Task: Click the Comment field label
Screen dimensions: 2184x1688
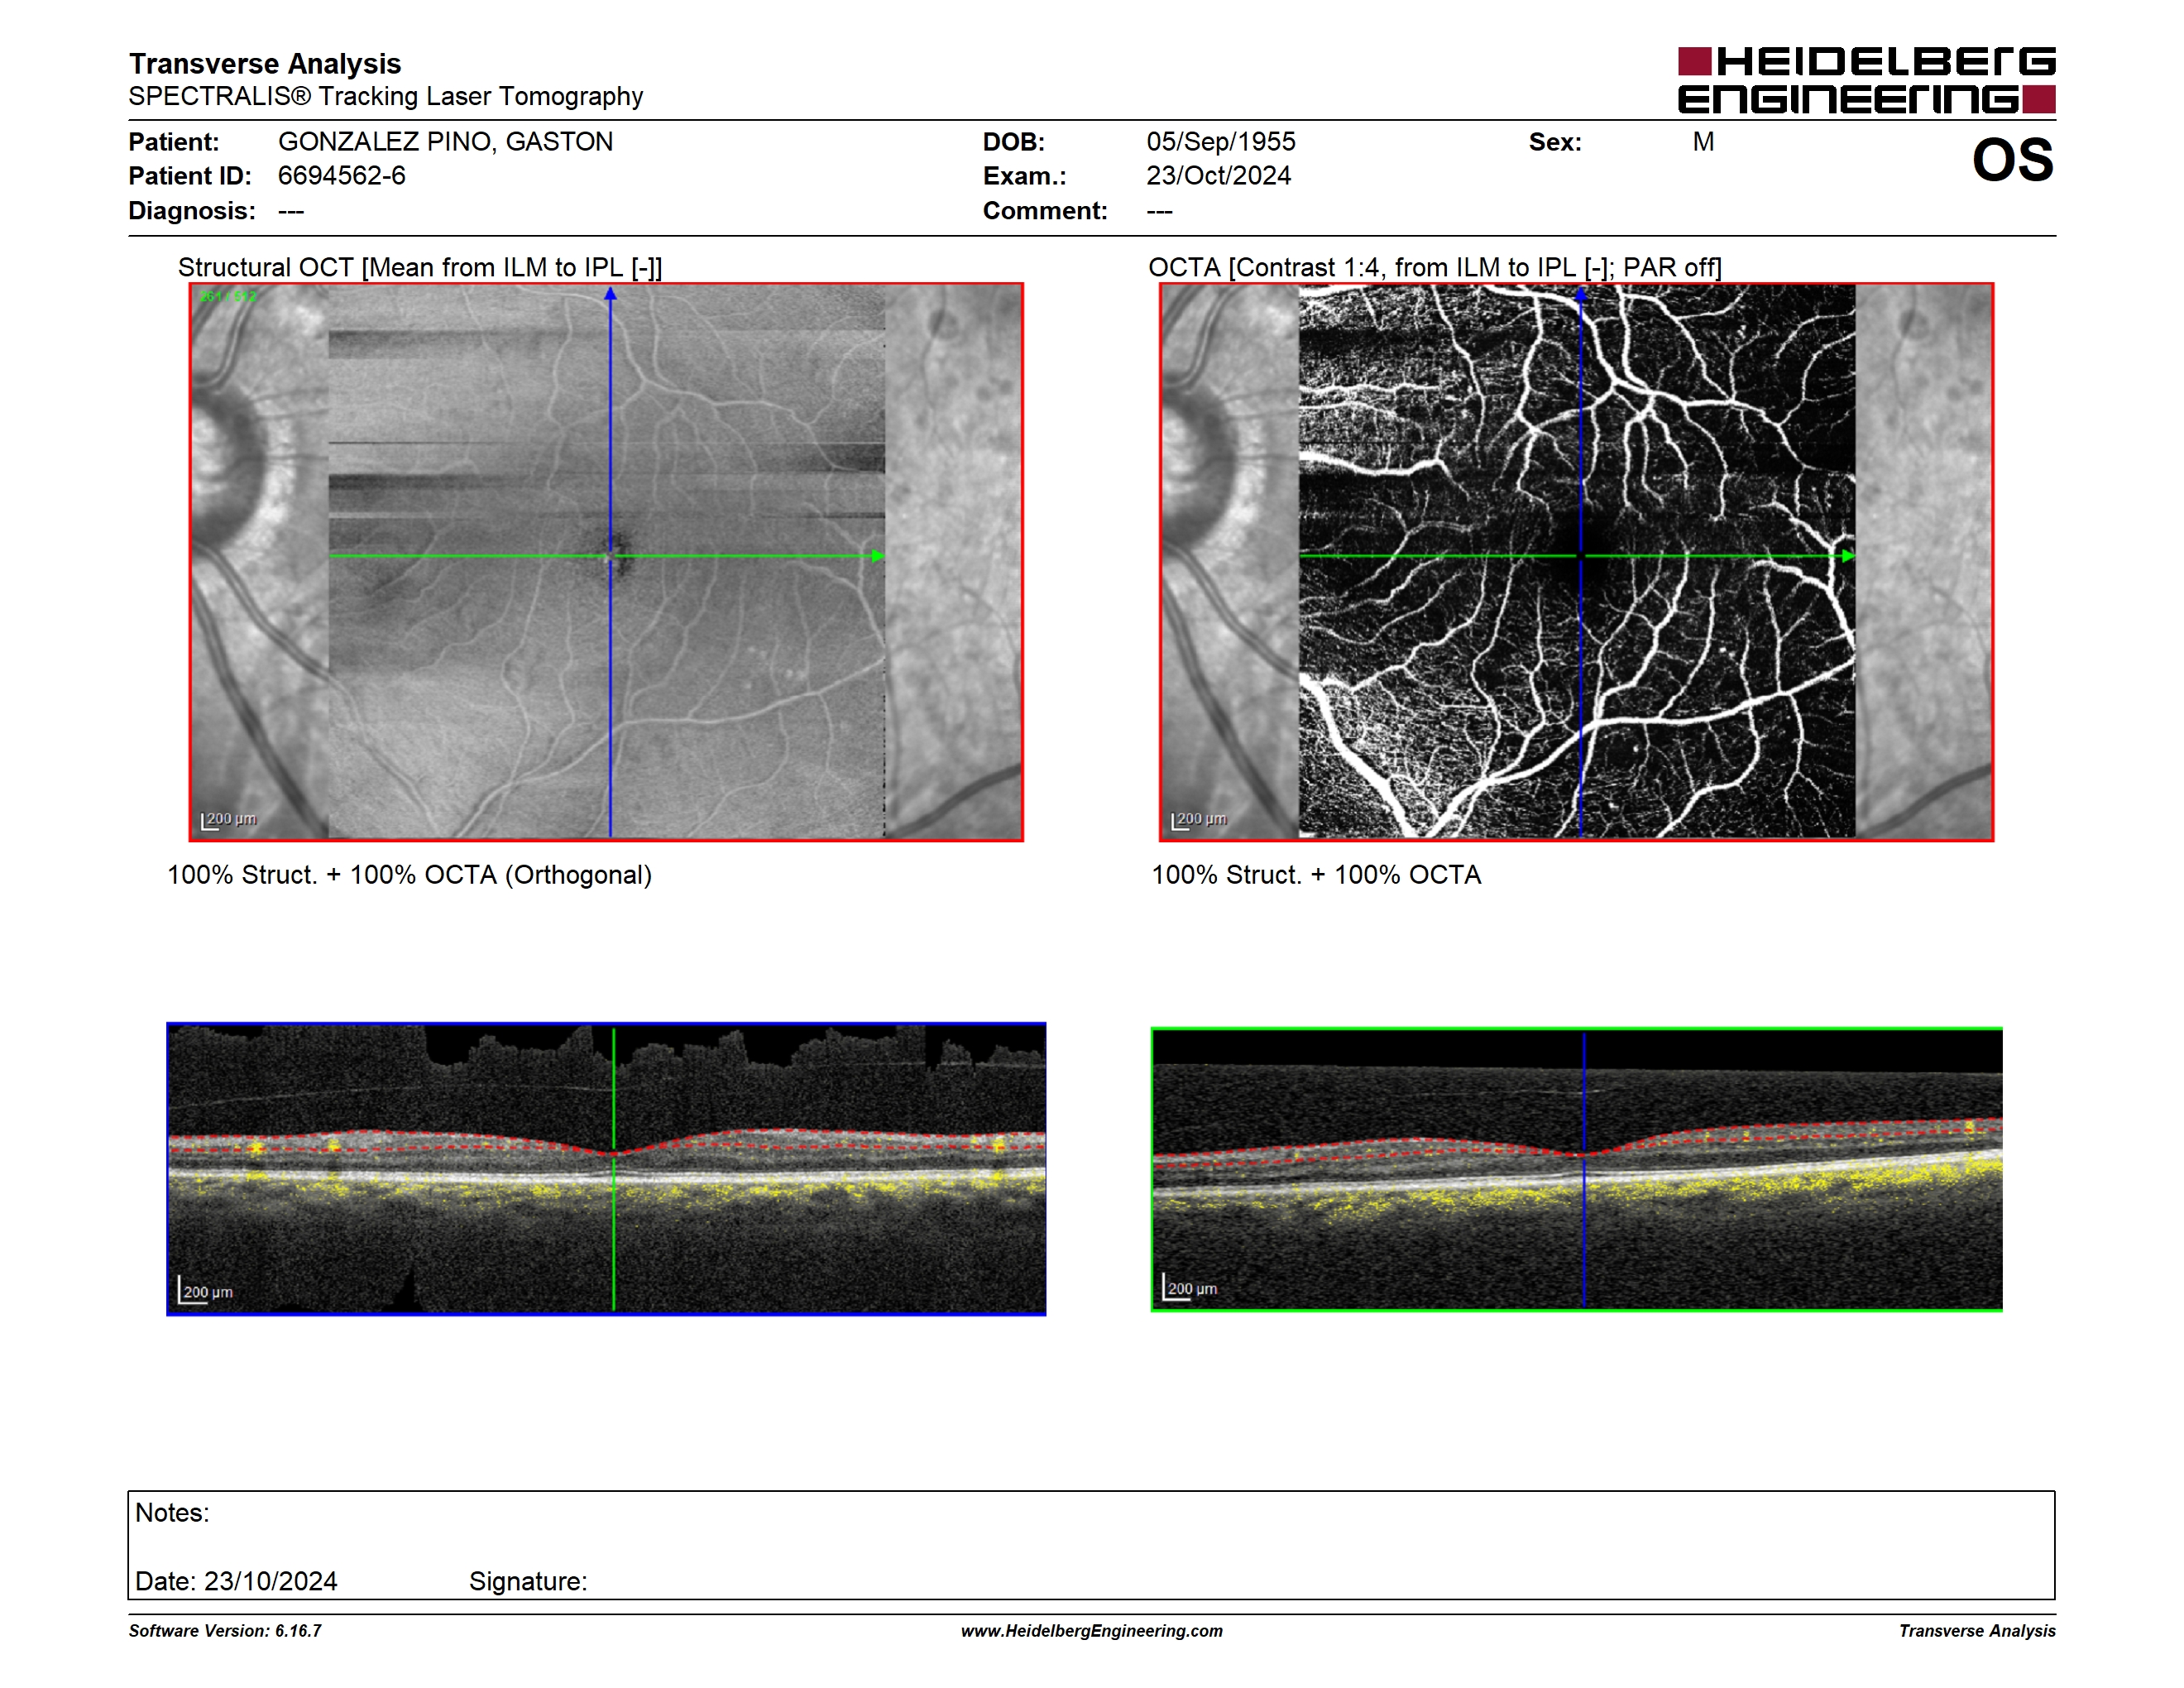Action: click(1045, 211)
